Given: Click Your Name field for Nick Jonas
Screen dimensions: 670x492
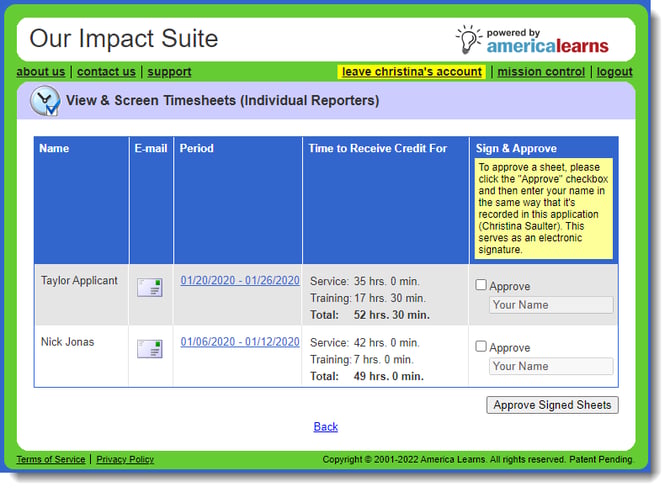Looking at the screenshot, I should point(551,366).
